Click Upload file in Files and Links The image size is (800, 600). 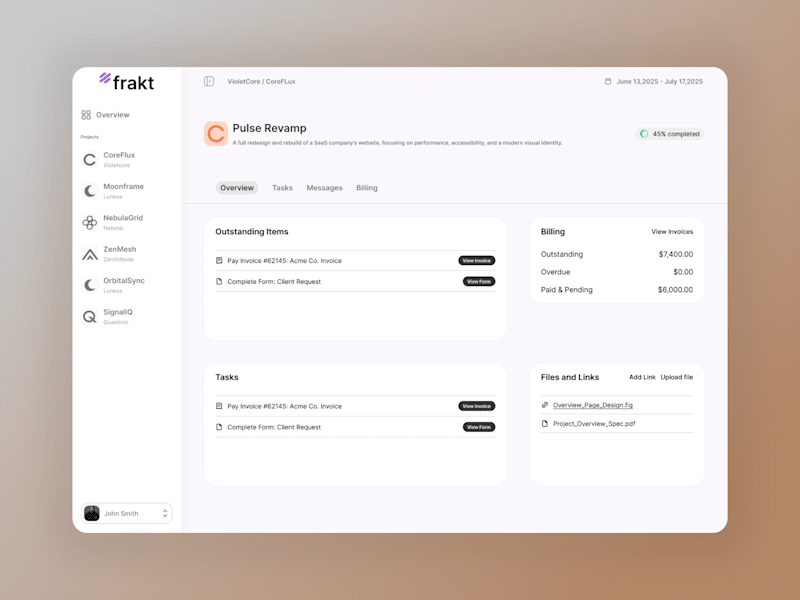coord(677,377)
